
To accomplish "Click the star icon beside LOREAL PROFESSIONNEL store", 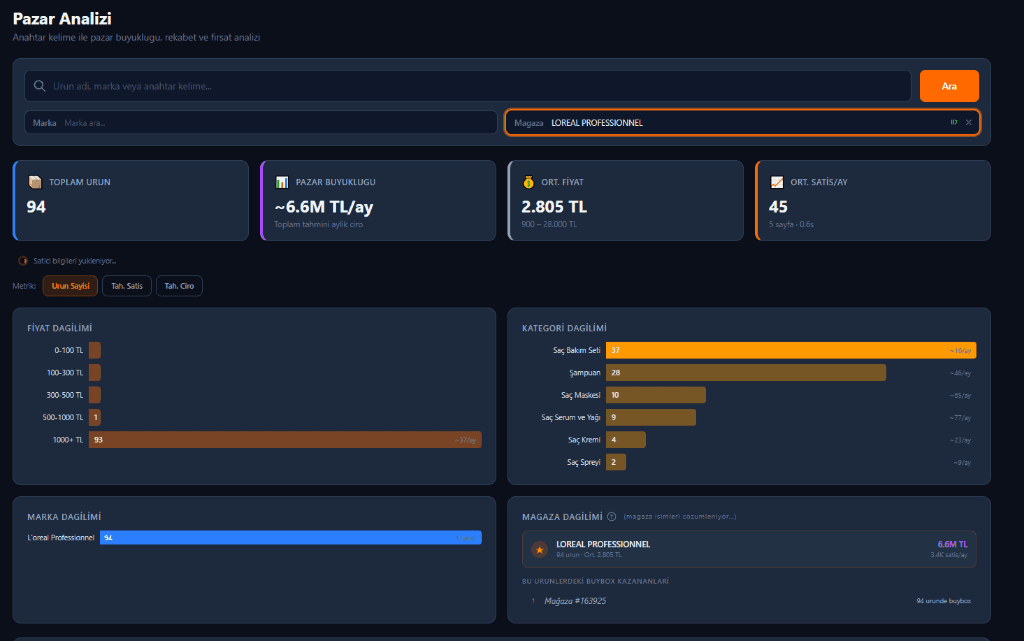I will pyautogui.click(x=539, y=549).
